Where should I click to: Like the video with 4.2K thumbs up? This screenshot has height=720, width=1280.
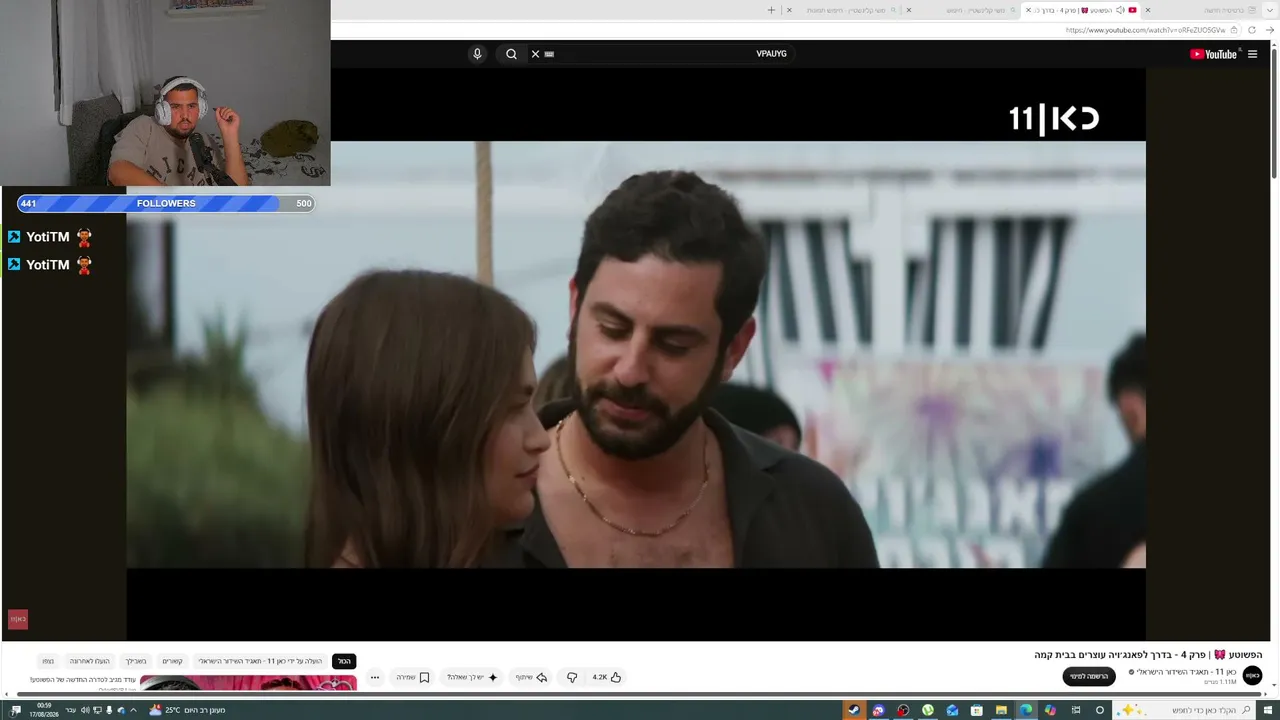pyautogui.click(x=607, y=677)
